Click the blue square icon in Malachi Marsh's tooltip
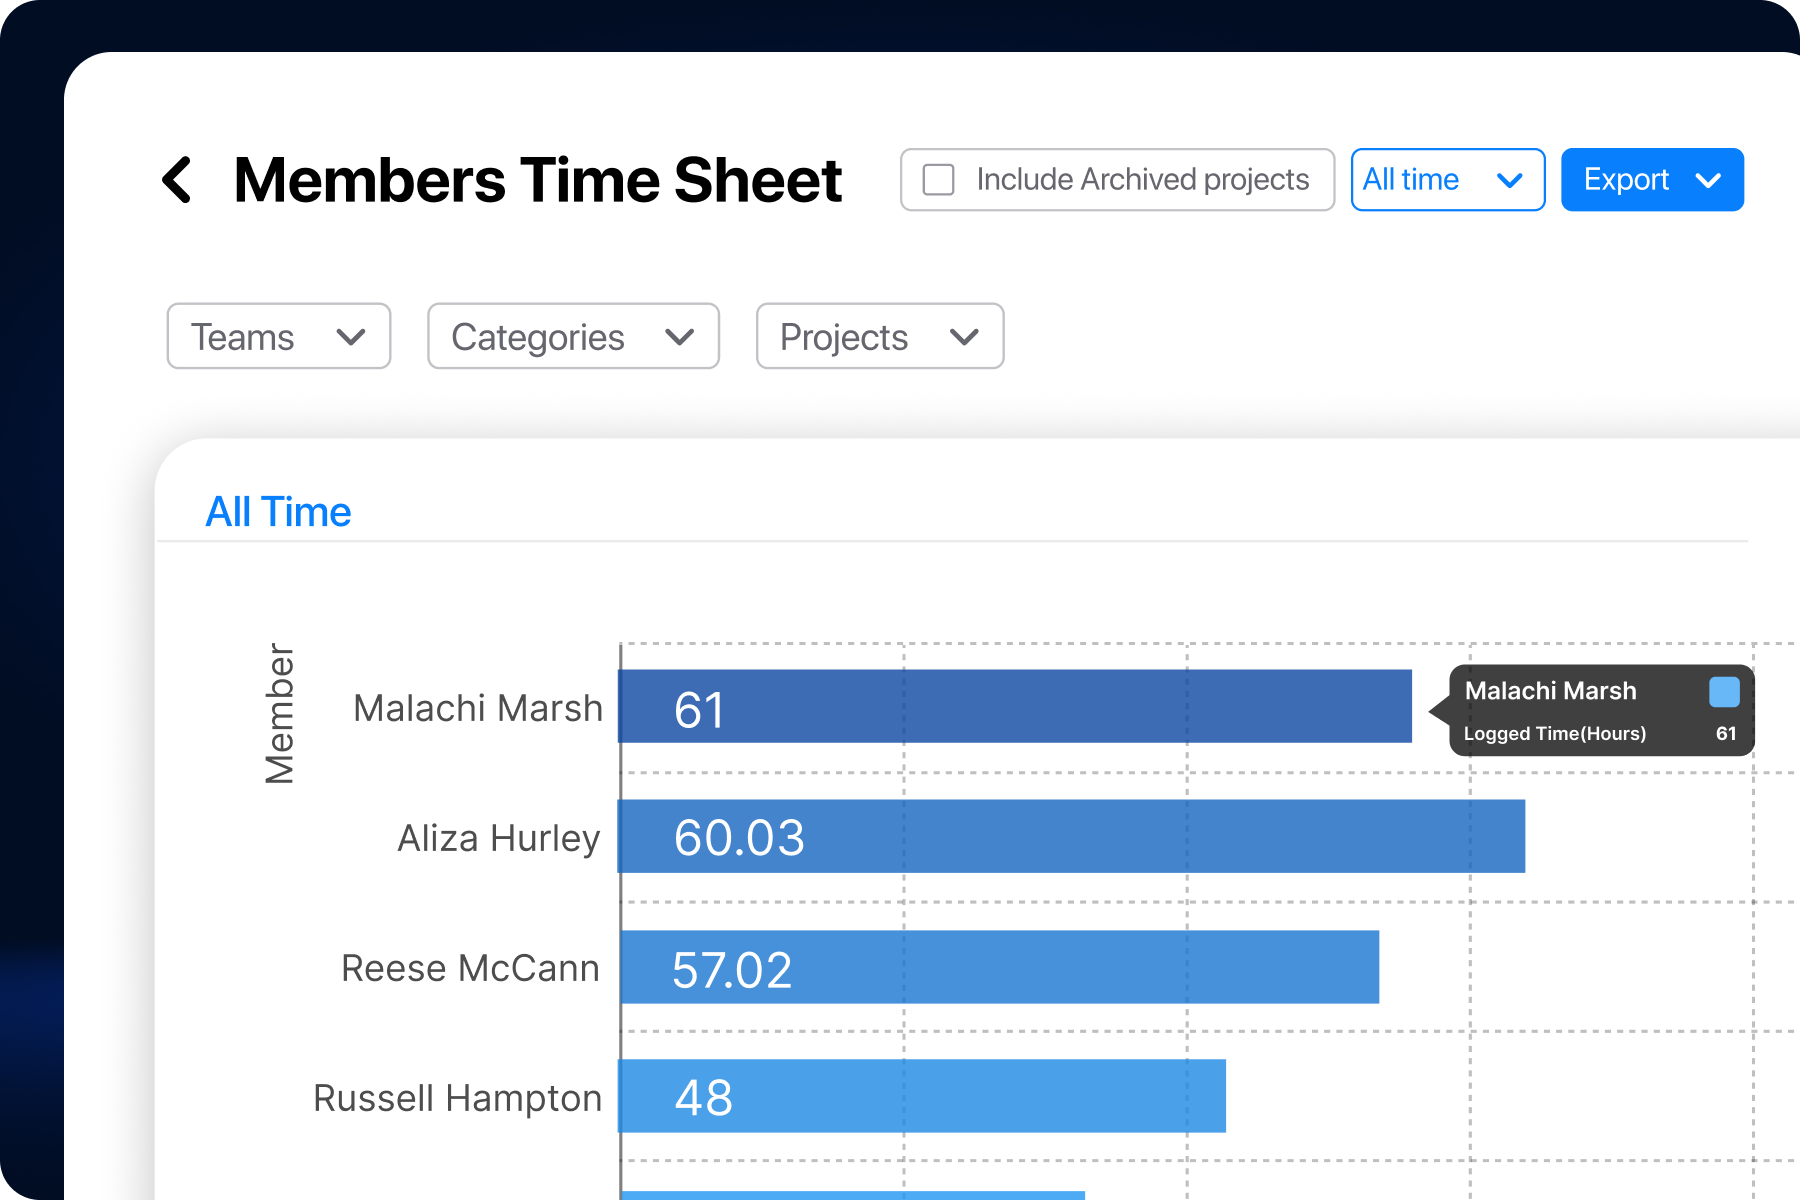This screenshot has height=1200, width=1800. (1724, 690)
